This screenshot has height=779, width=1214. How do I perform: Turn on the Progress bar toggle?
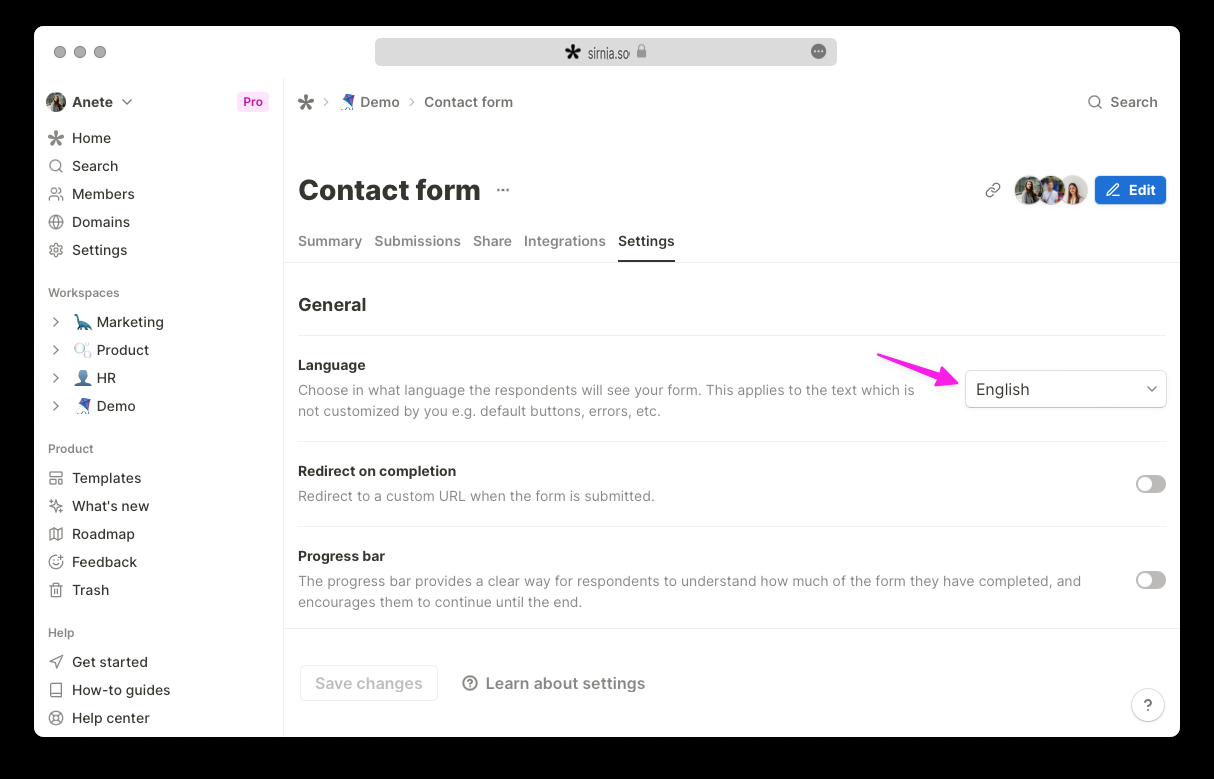click(1151, 580)
